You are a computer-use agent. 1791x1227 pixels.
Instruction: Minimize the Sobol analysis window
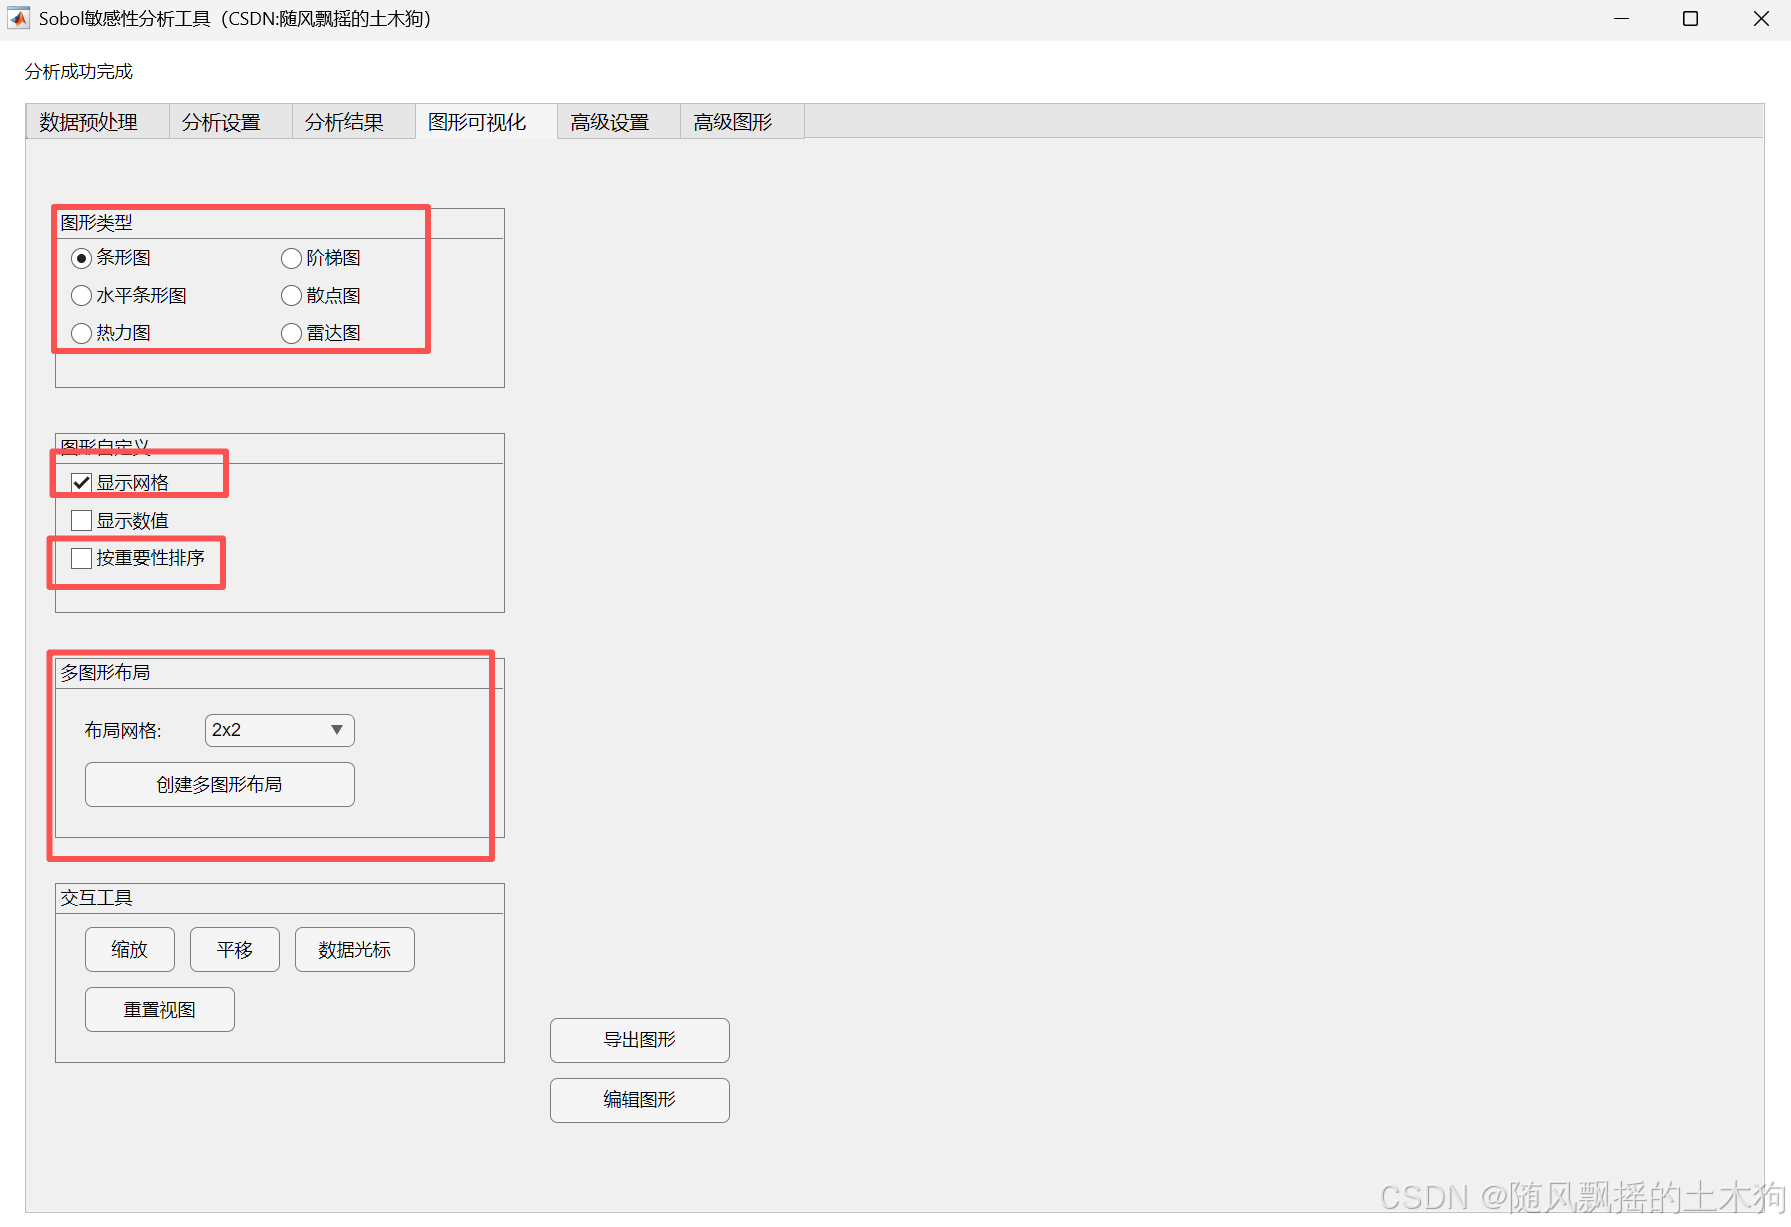click(x=1622, y=19)
